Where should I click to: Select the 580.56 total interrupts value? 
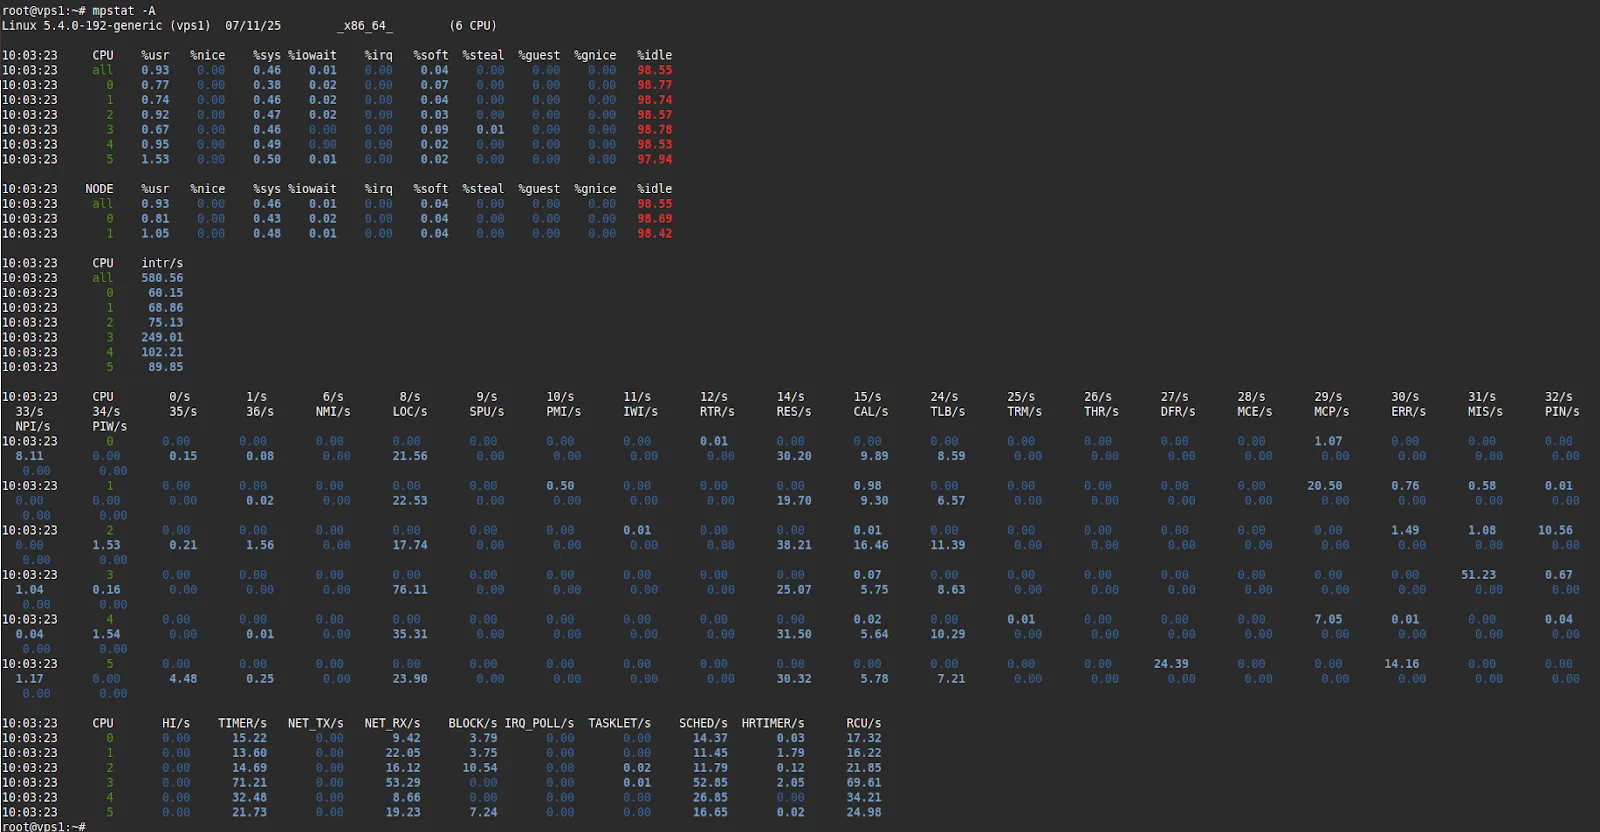pyautogui.click(x=162, y=278)
